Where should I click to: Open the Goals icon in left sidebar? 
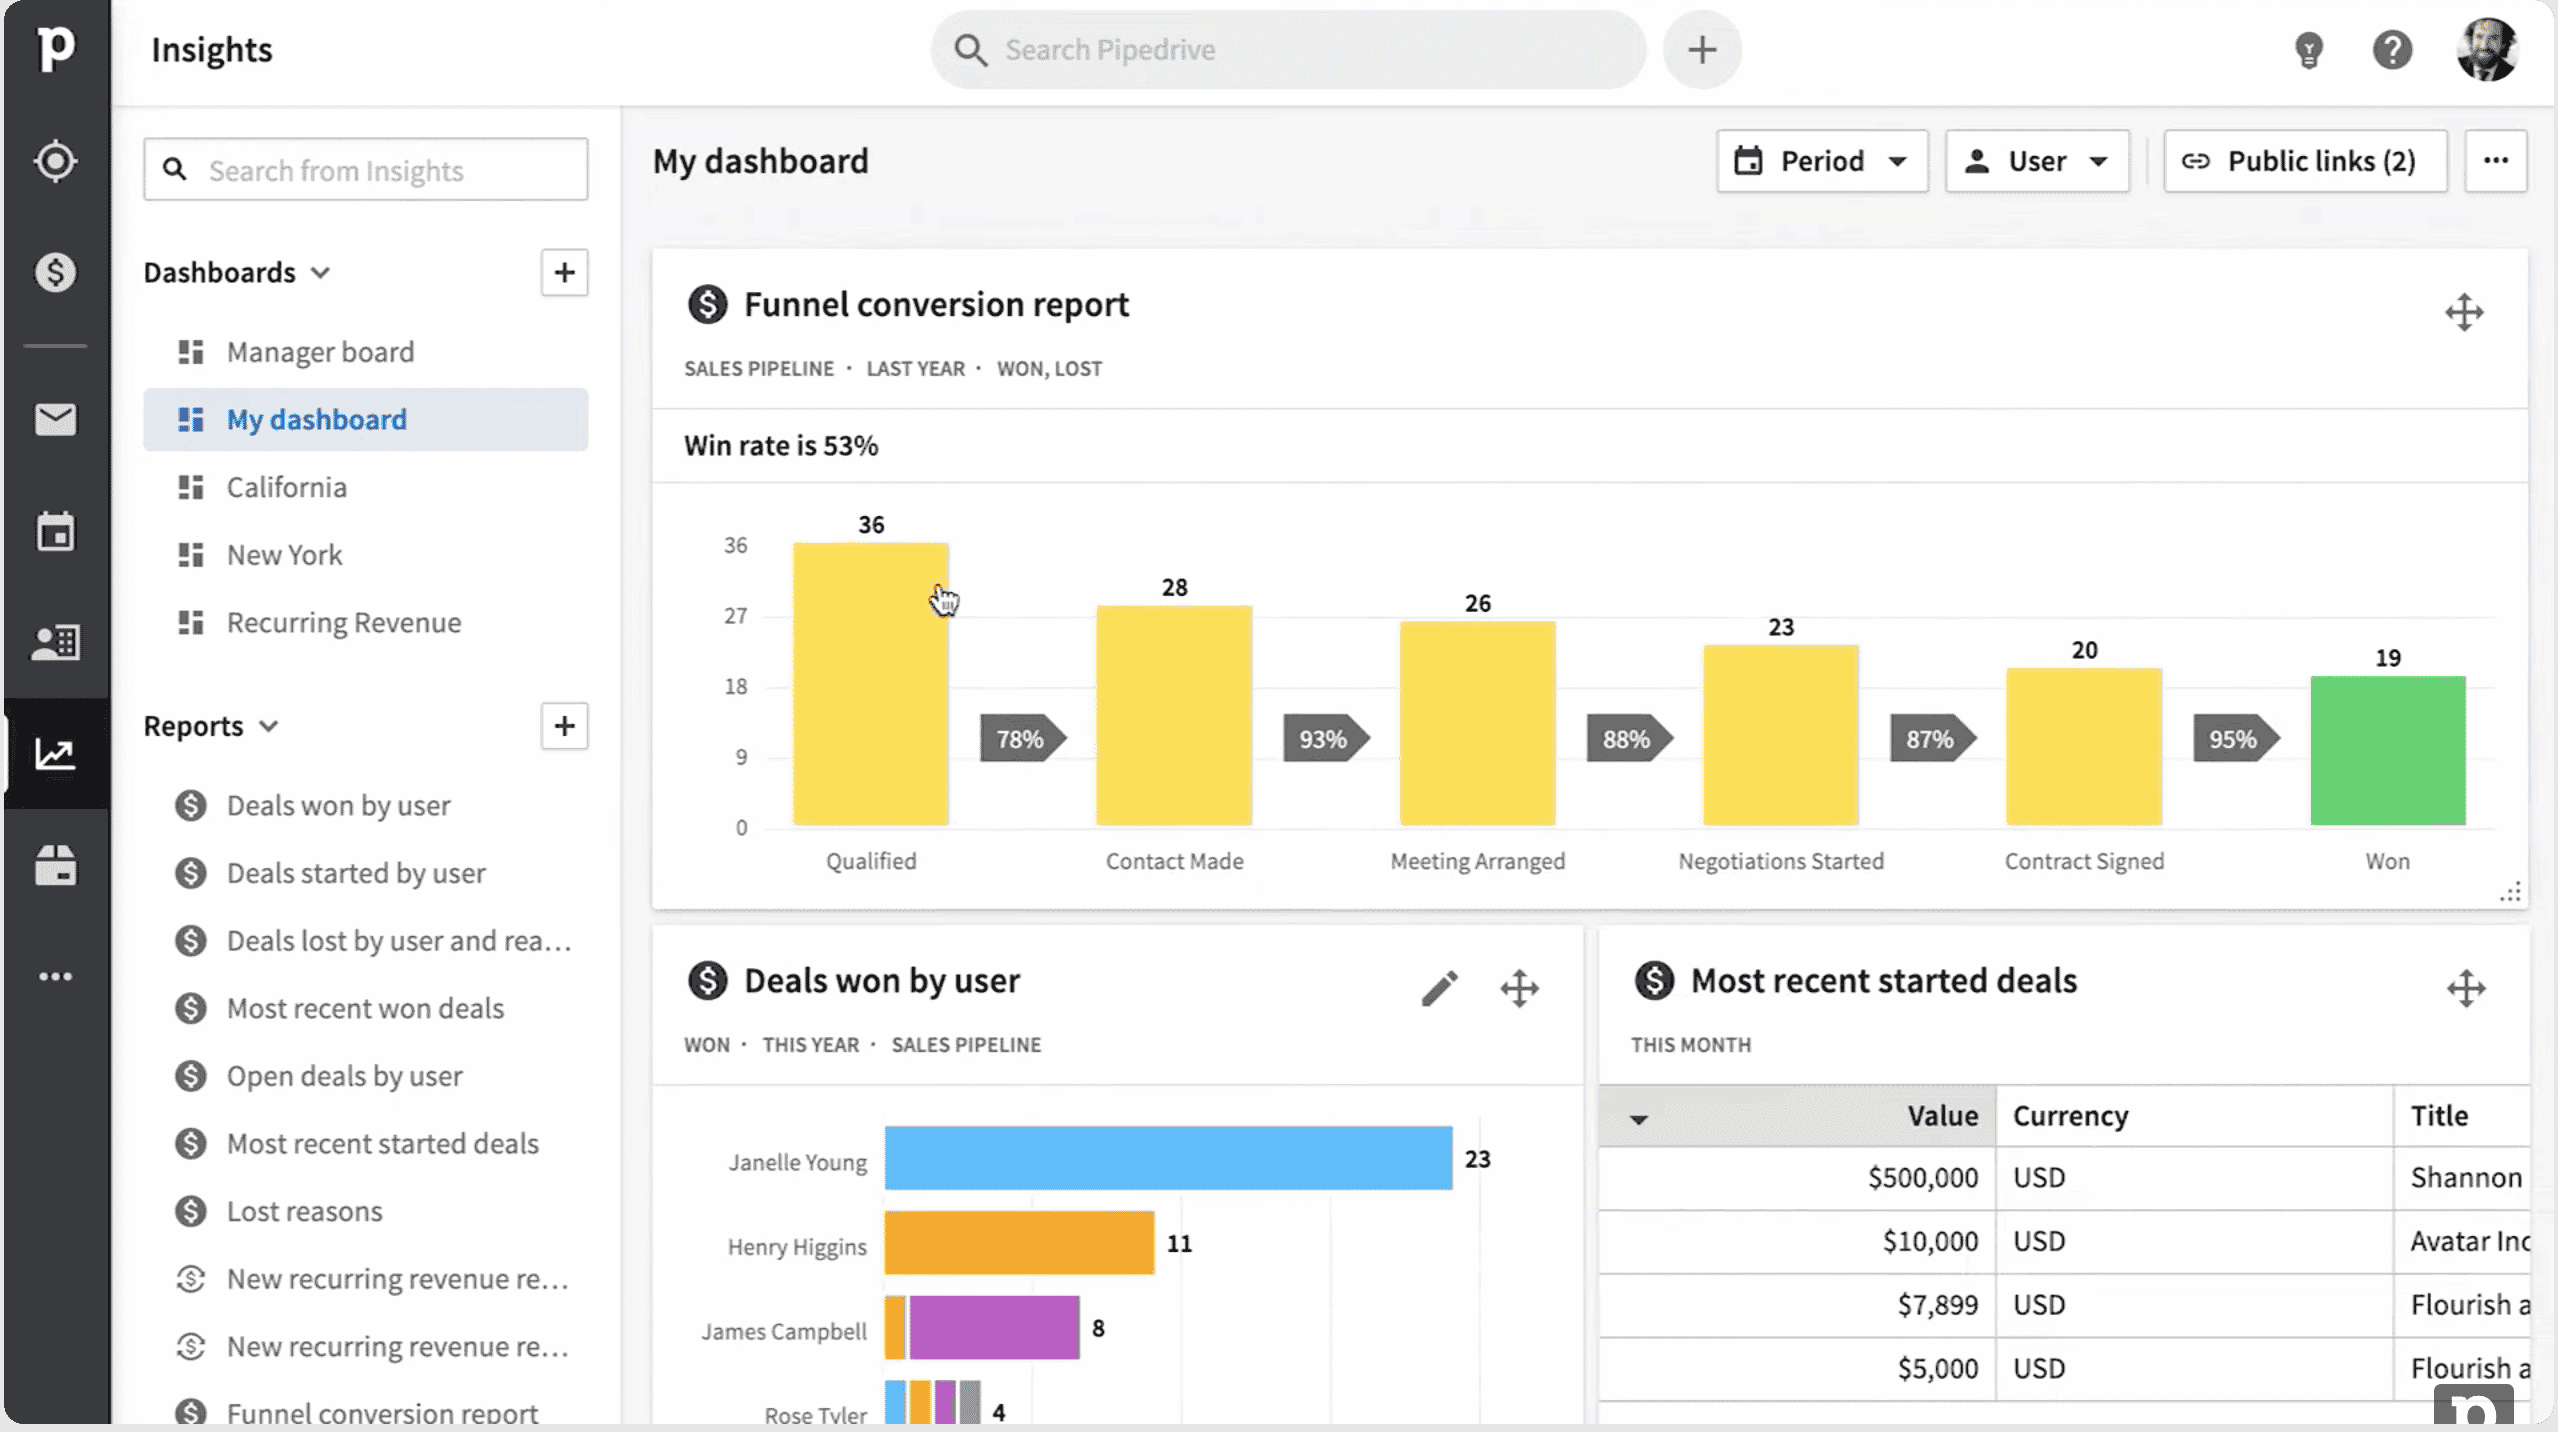tap(54, 162)
